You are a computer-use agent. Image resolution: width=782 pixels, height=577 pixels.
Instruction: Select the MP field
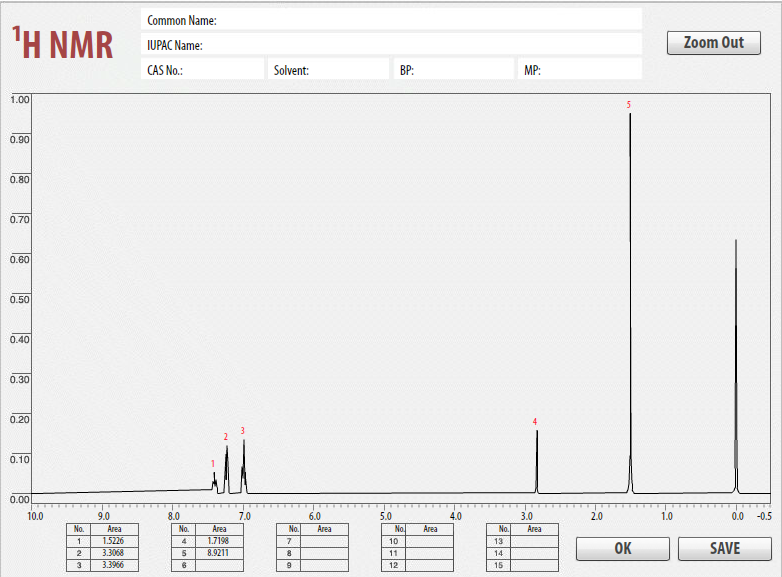point(580,70)
